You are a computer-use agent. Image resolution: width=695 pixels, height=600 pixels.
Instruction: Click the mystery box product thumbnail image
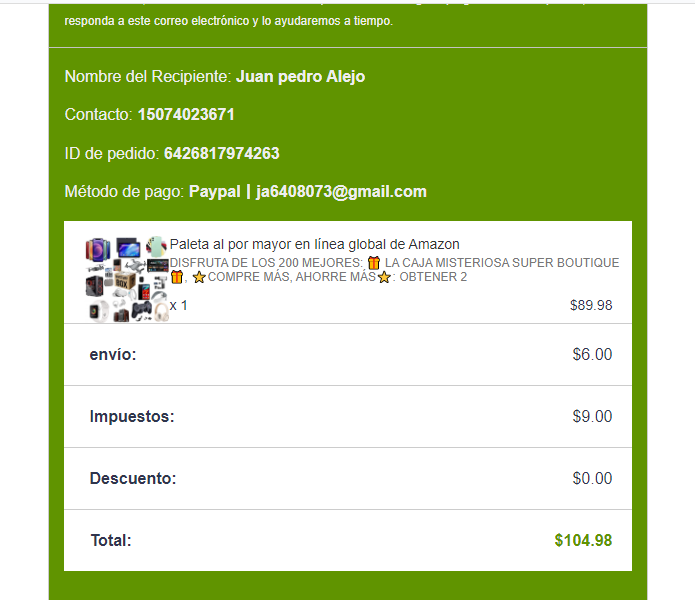pyautogui.click(x=127, y=279)
